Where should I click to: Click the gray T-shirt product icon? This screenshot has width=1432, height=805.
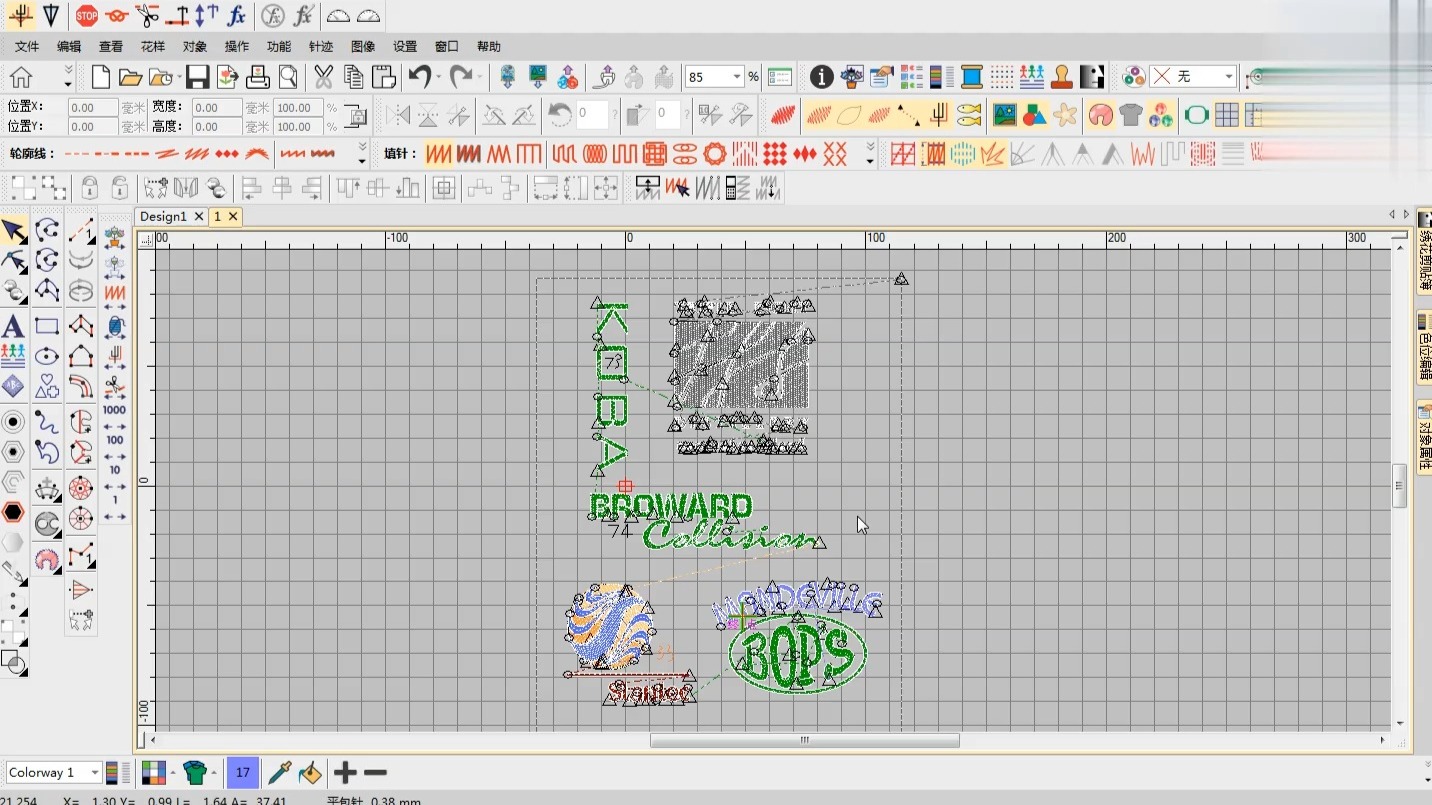[1131, 115]
